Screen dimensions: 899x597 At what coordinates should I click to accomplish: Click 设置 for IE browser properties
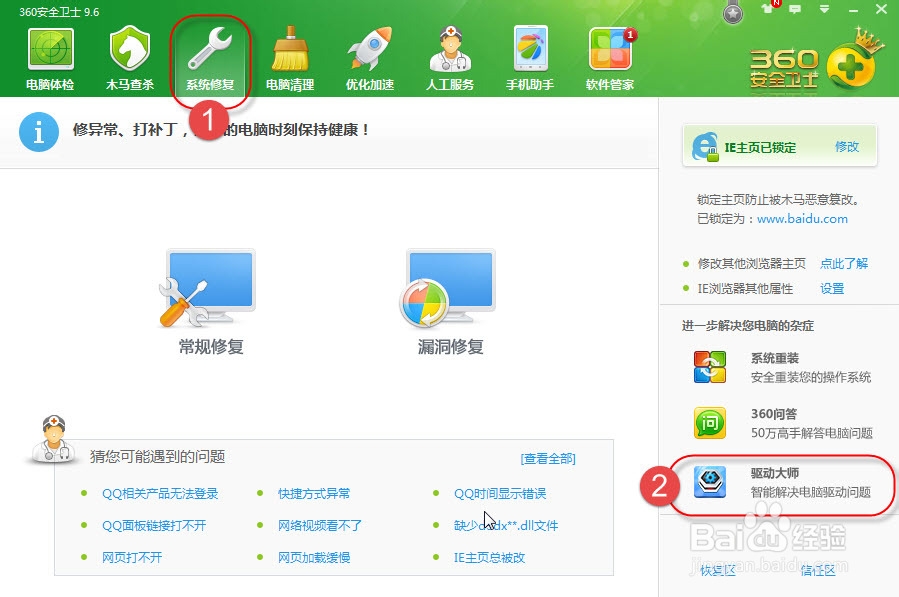(832, 288)
